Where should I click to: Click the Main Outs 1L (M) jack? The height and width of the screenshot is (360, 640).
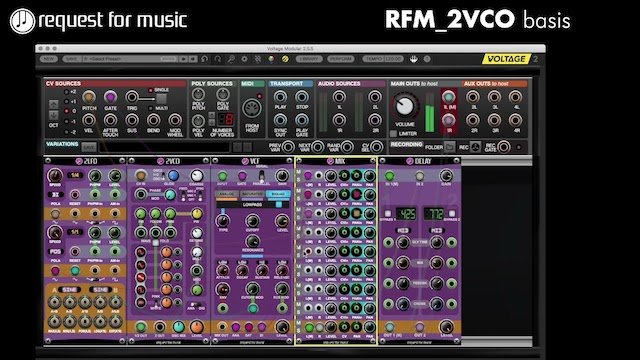(449, 97)
